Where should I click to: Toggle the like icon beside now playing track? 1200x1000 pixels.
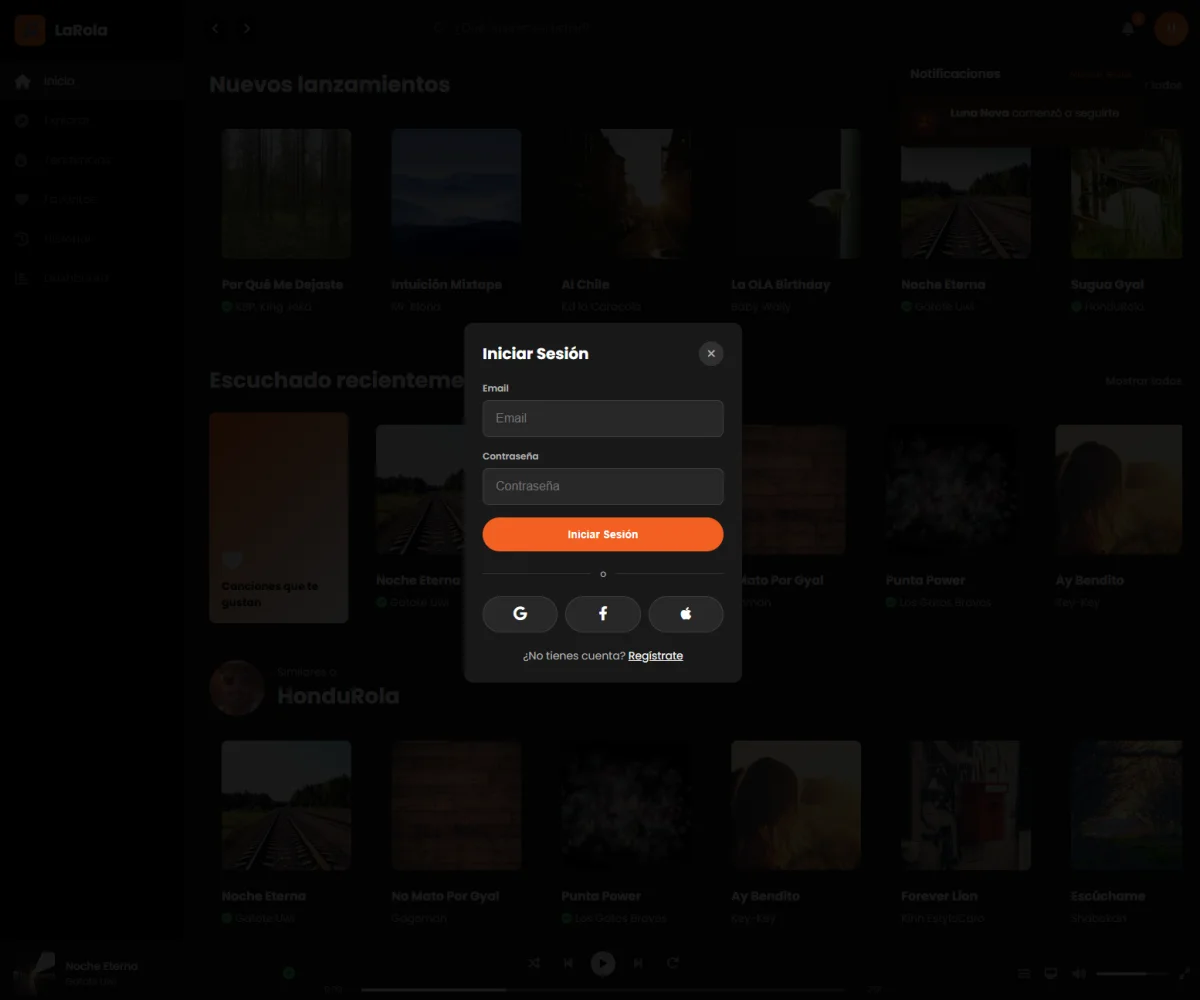(x=289, y=973)
